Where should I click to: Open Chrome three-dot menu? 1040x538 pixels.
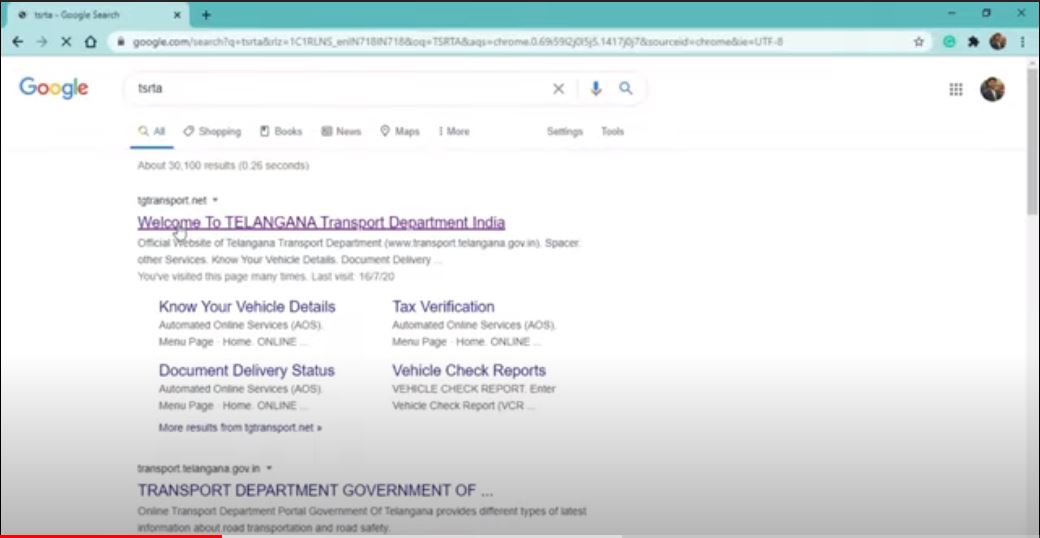click(1022, 42)
